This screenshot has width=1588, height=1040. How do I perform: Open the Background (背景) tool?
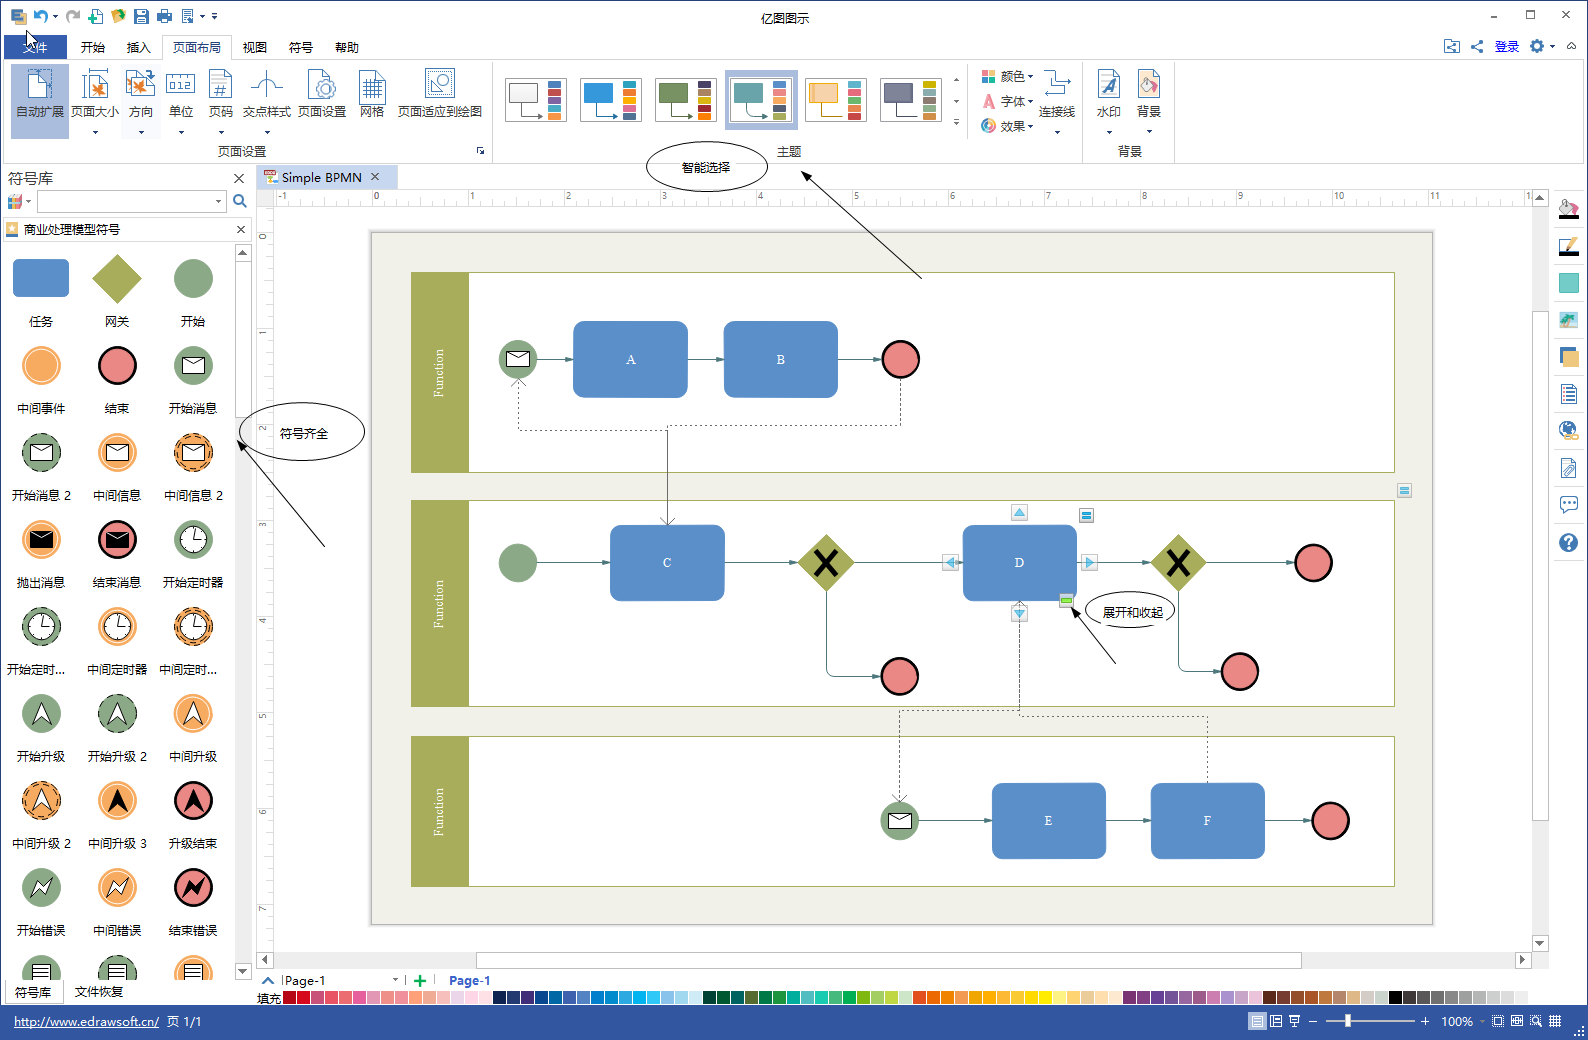[1149, 100]
